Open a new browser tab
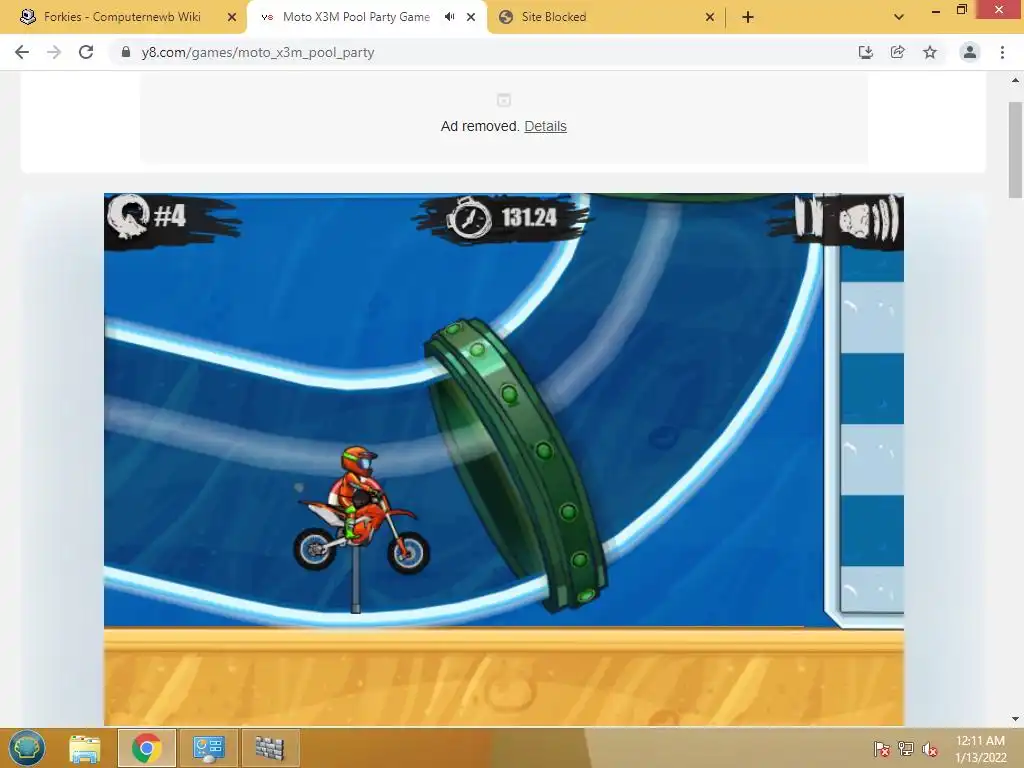 pos(748,17)
